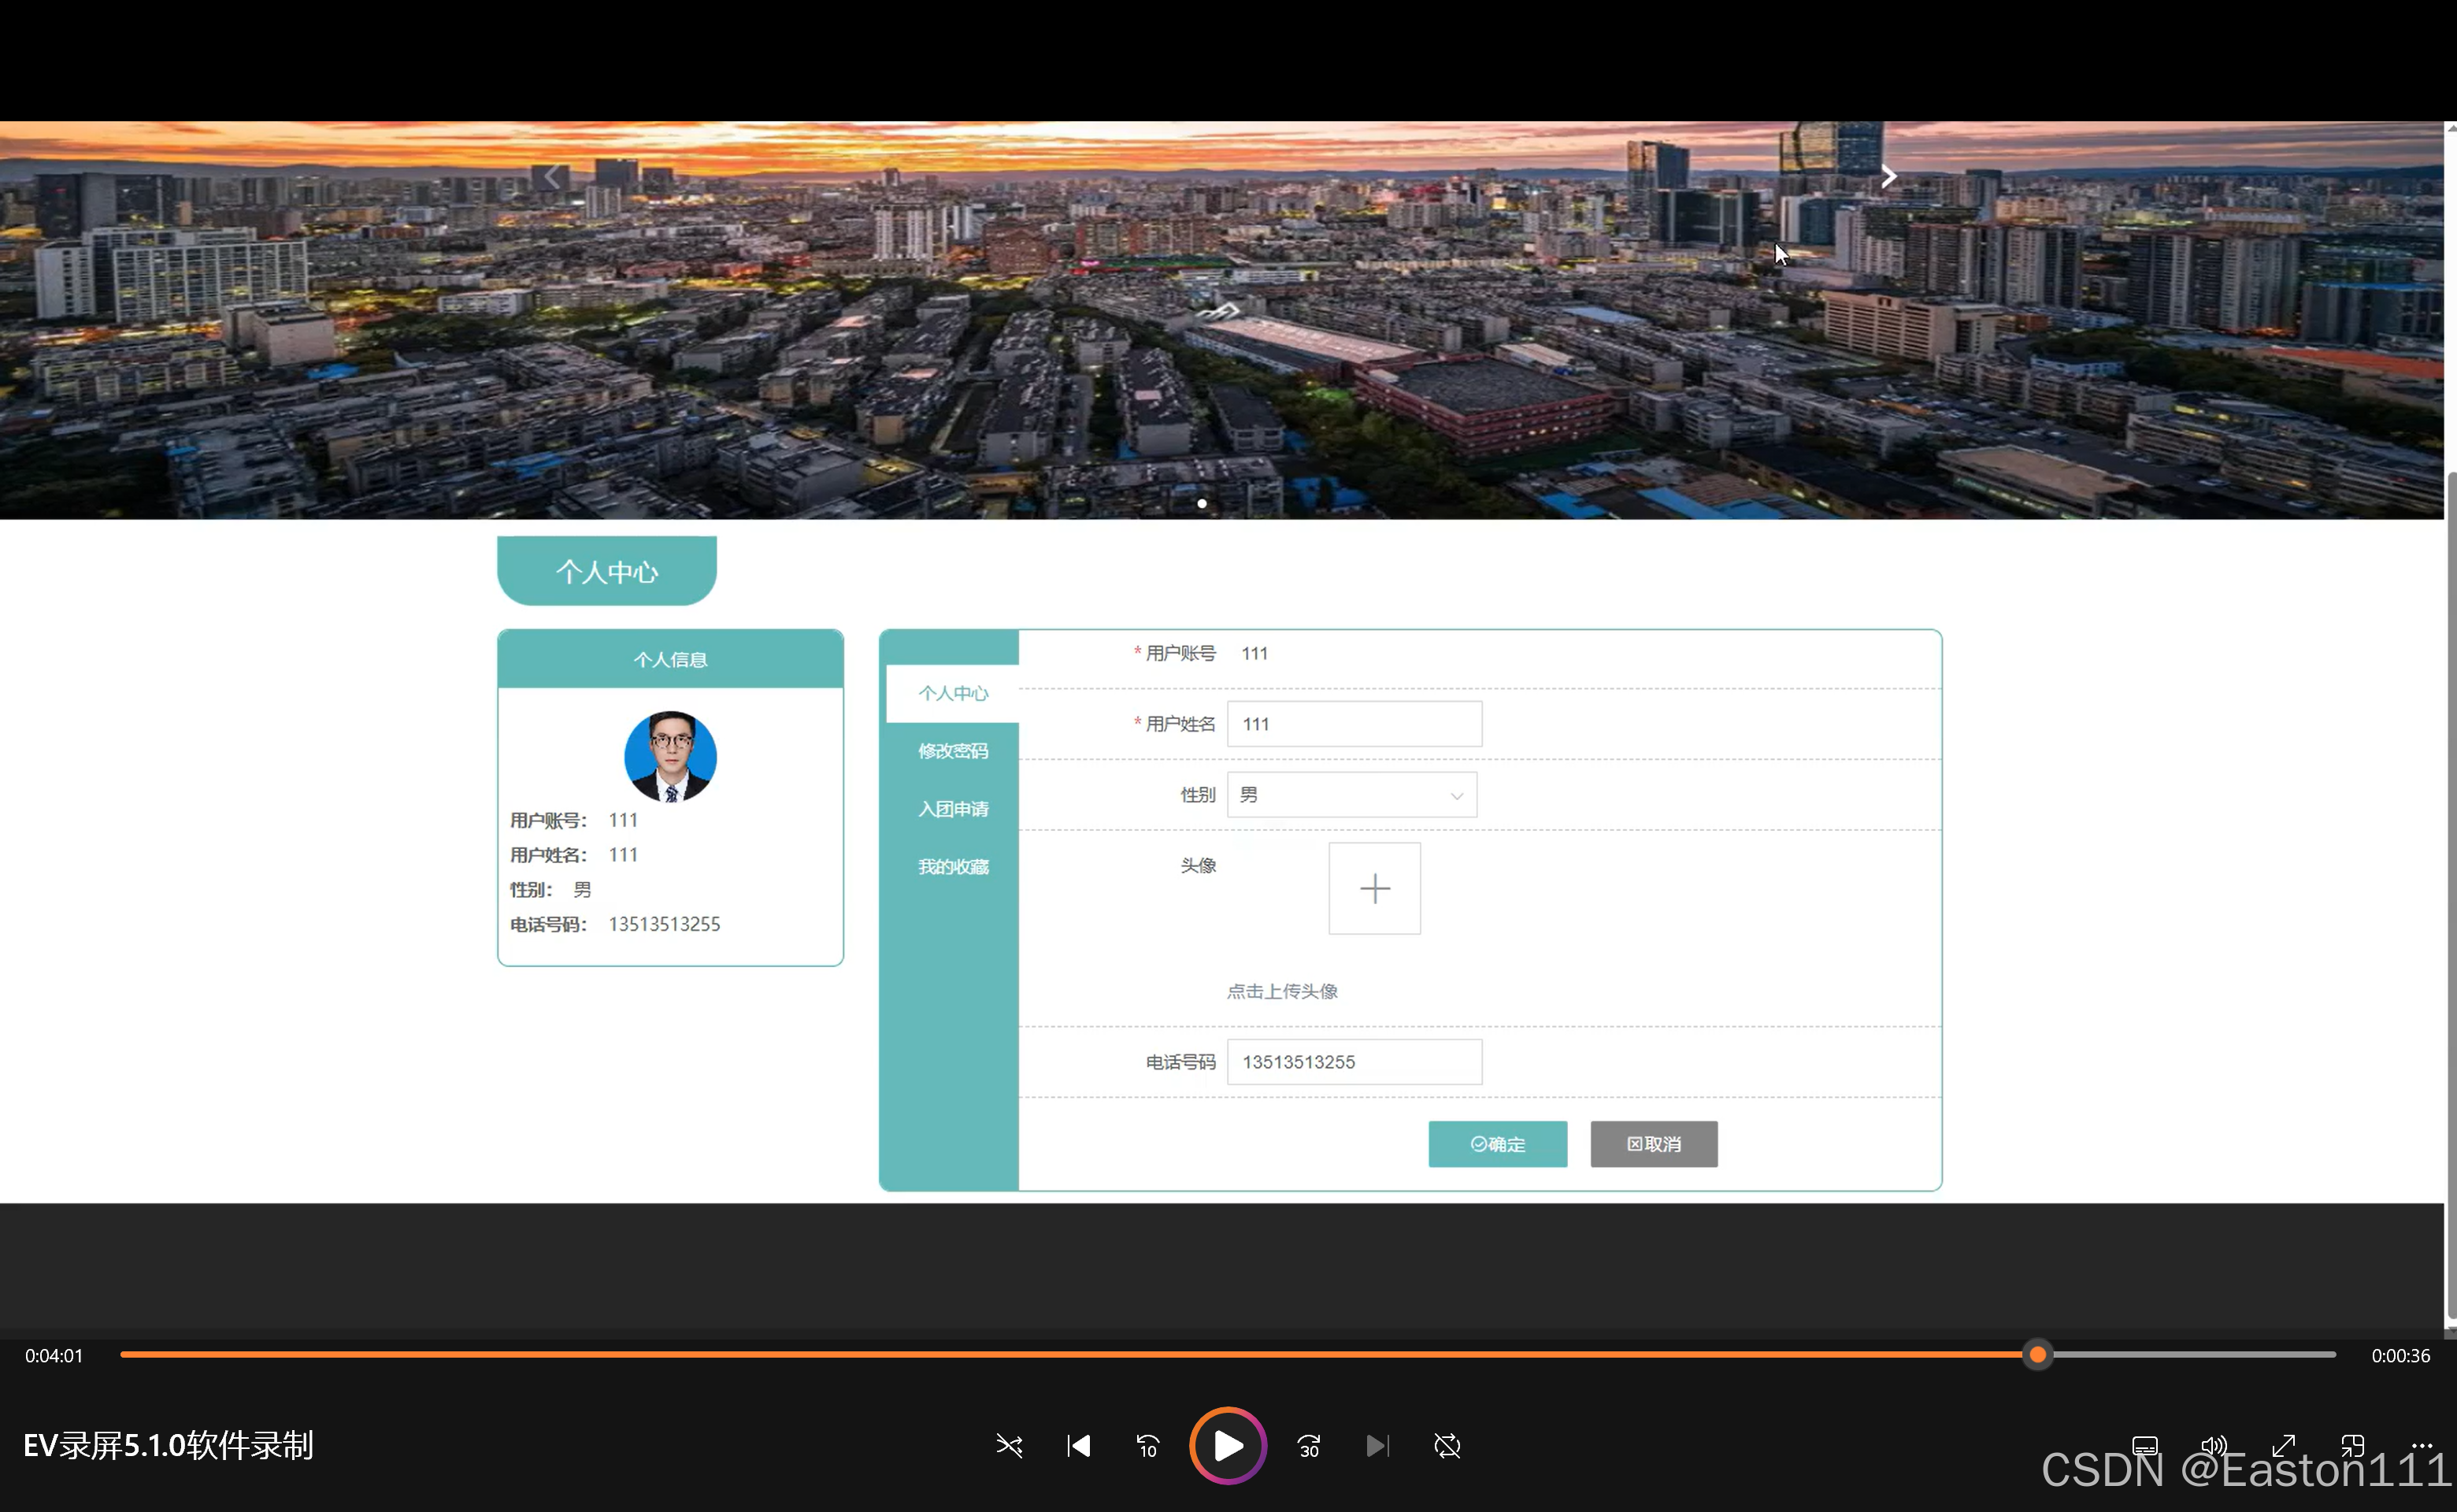Click the 电话号码 input field

point(1353,1062)
